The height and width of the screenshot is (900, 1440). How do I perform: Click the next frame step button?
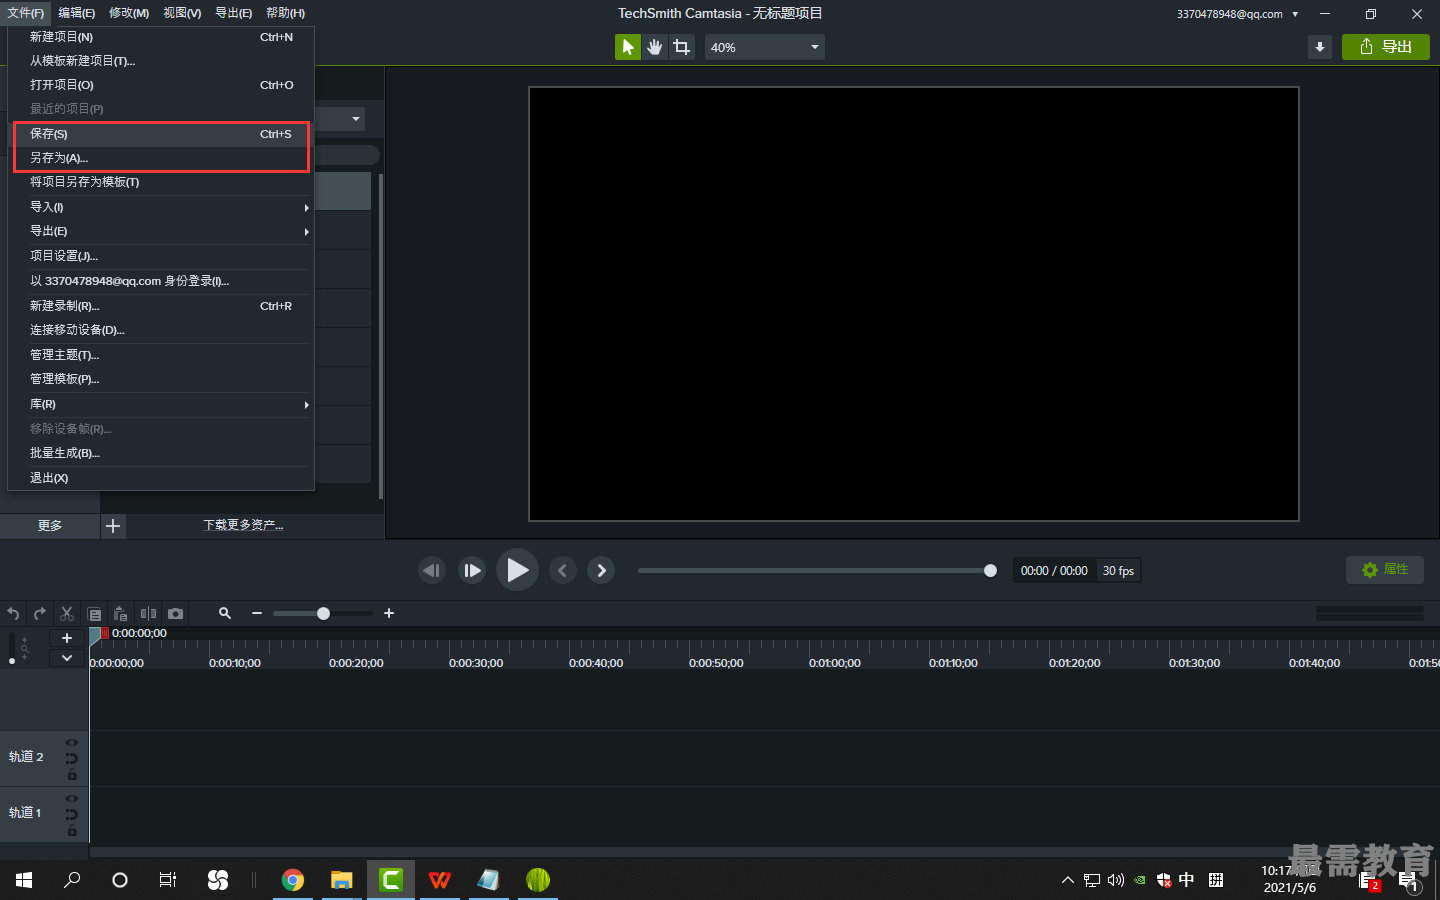point(472,570)
